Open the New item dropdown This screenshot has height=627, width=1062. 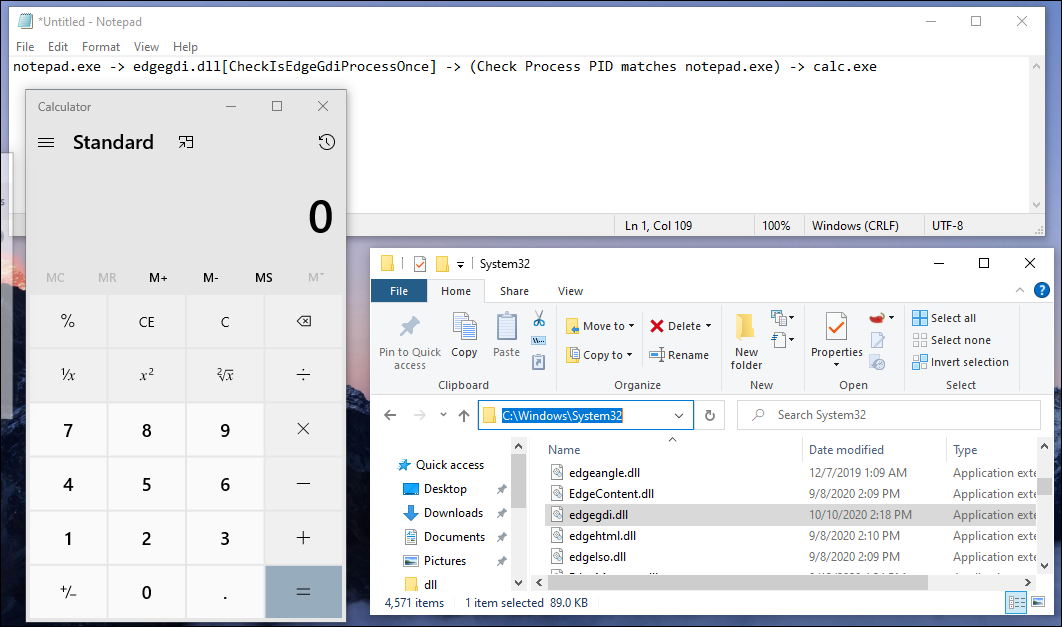point(782,318)
